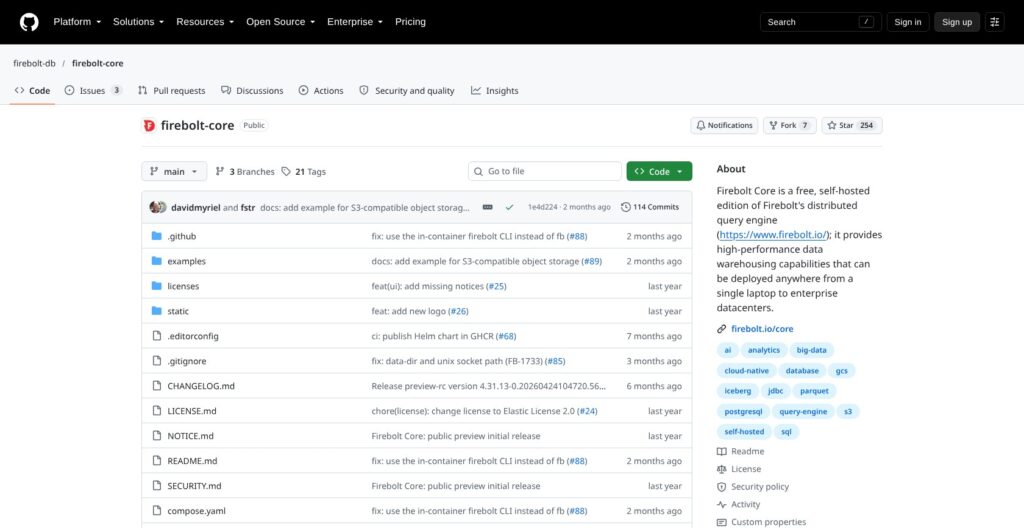Click the firebolt-core repository logo icon

coord(149,125)
